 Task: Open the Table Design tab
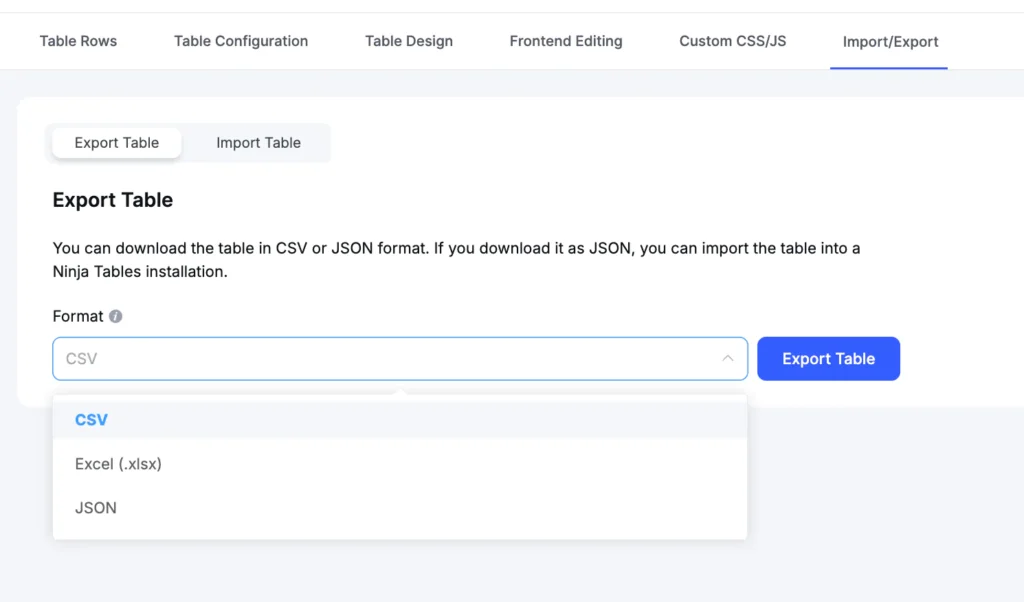click(409, 41)
